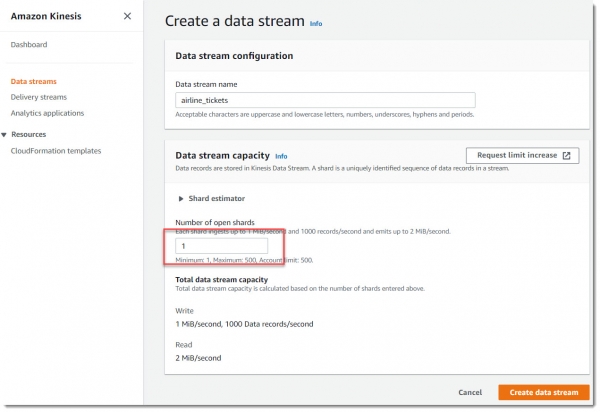Open Info link beside Data stream capacity
The width and height of the screenshot is (600, 412).
click(281, 157)
